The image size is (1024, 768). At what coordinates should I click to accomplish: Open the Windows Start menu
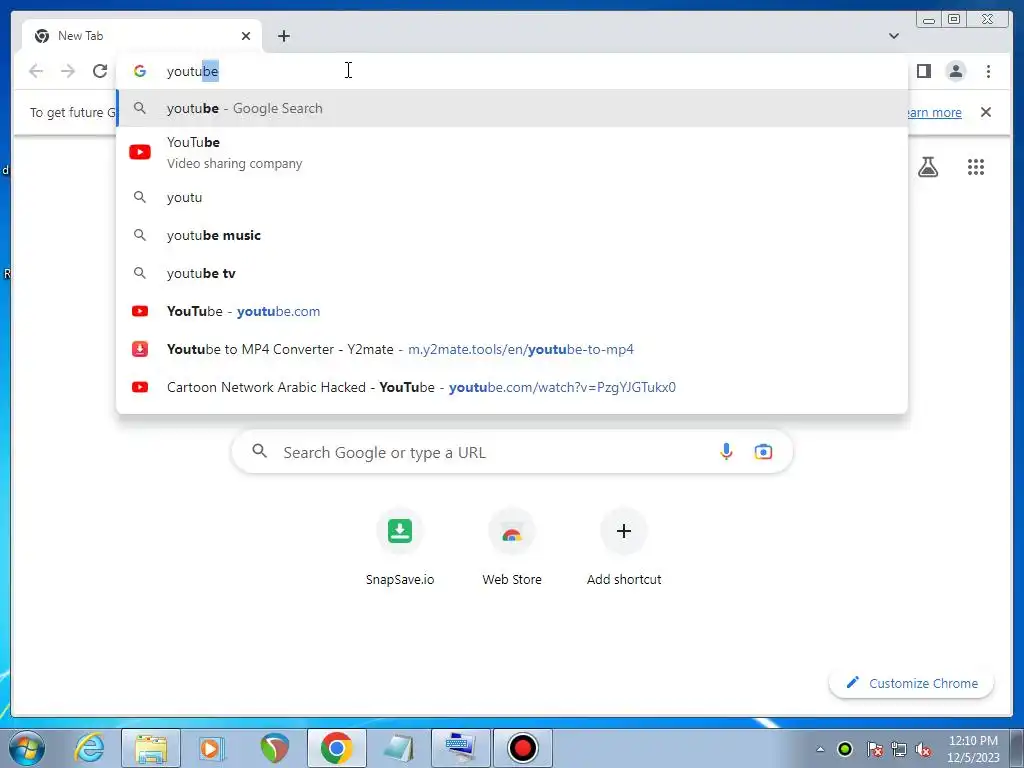point(26,748)
